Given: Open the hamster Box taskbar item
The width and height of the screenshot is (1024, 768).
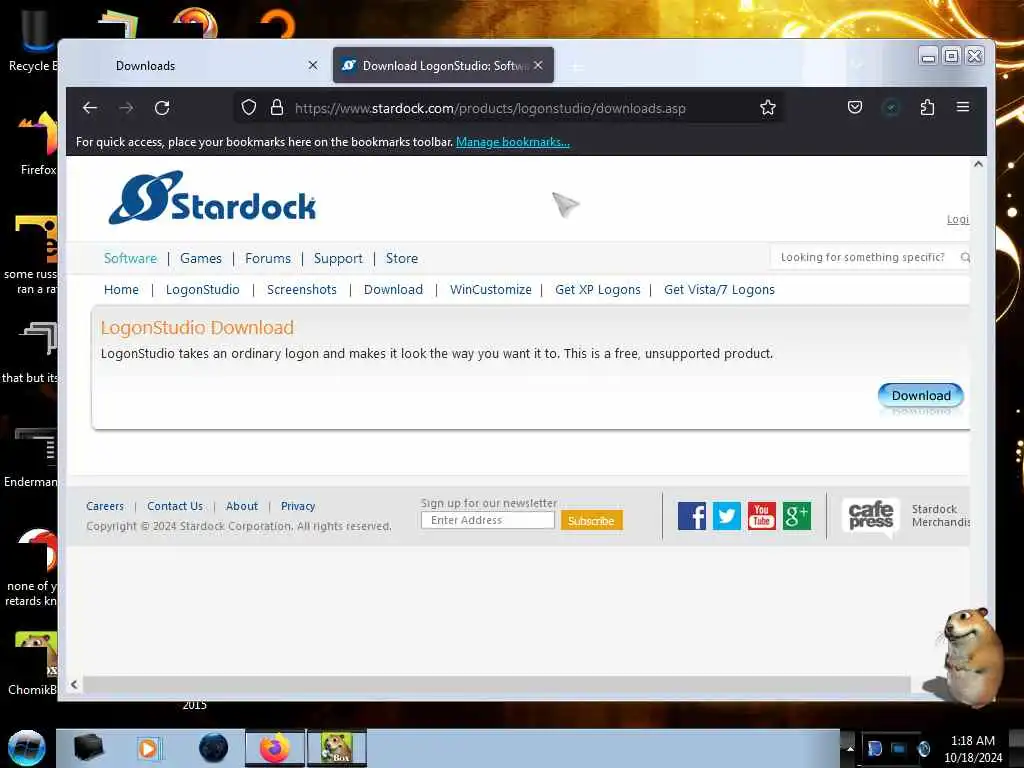Looking at the screenshot, I should 337,748.
